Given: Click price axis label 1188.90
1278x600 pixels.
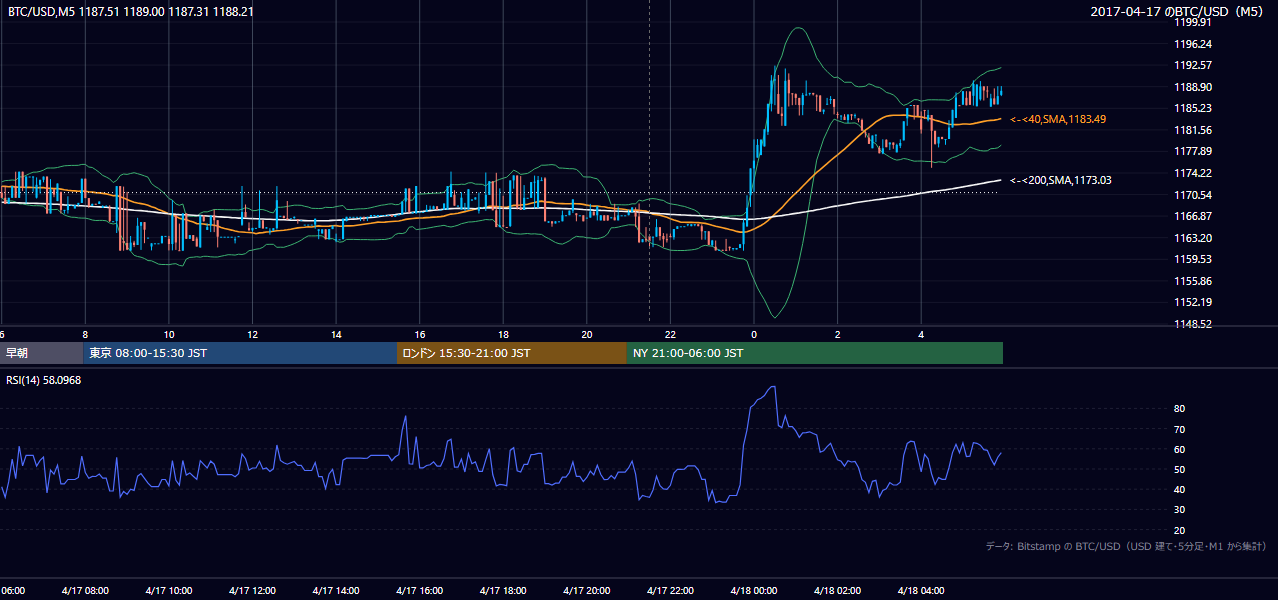Looking at the screenshot, I should click(1193, 87).
